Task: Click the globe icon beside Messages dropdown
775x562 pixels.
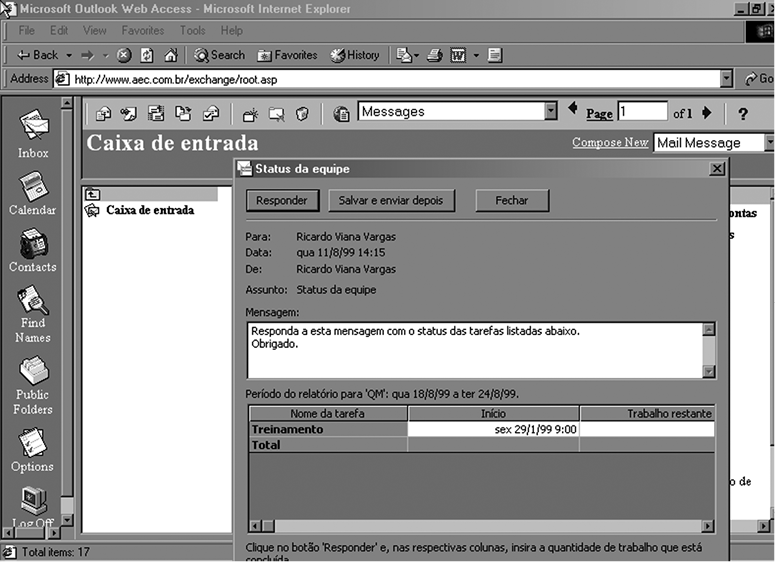Action: 341,114
